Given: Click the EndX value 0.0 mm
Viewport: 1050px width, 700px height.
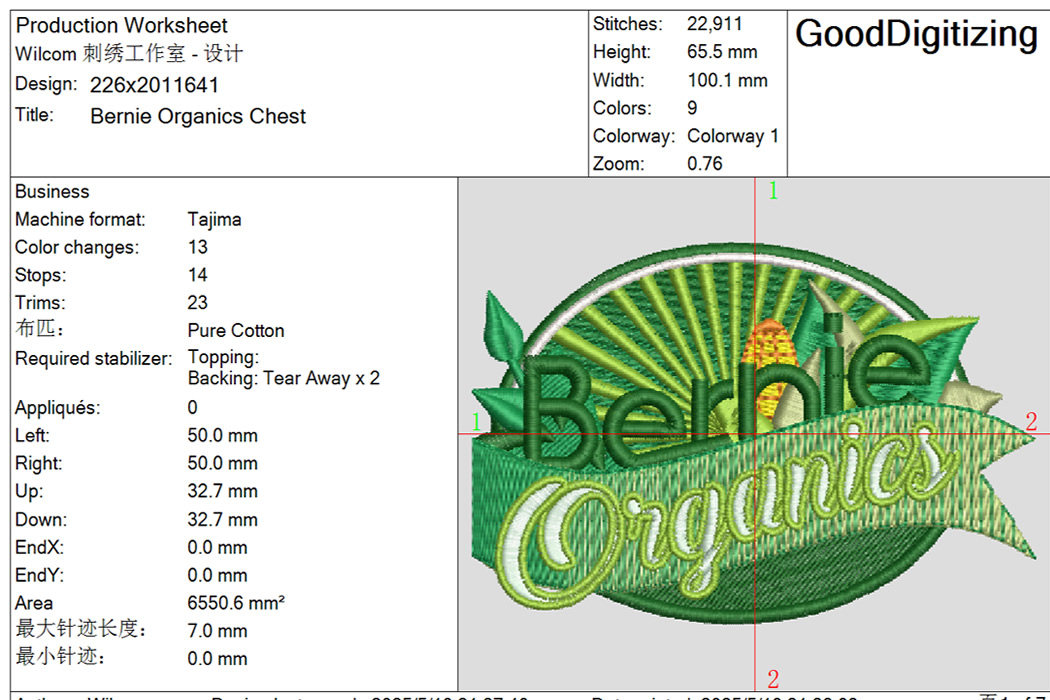Looking at the screenshot, I should 217,547.
